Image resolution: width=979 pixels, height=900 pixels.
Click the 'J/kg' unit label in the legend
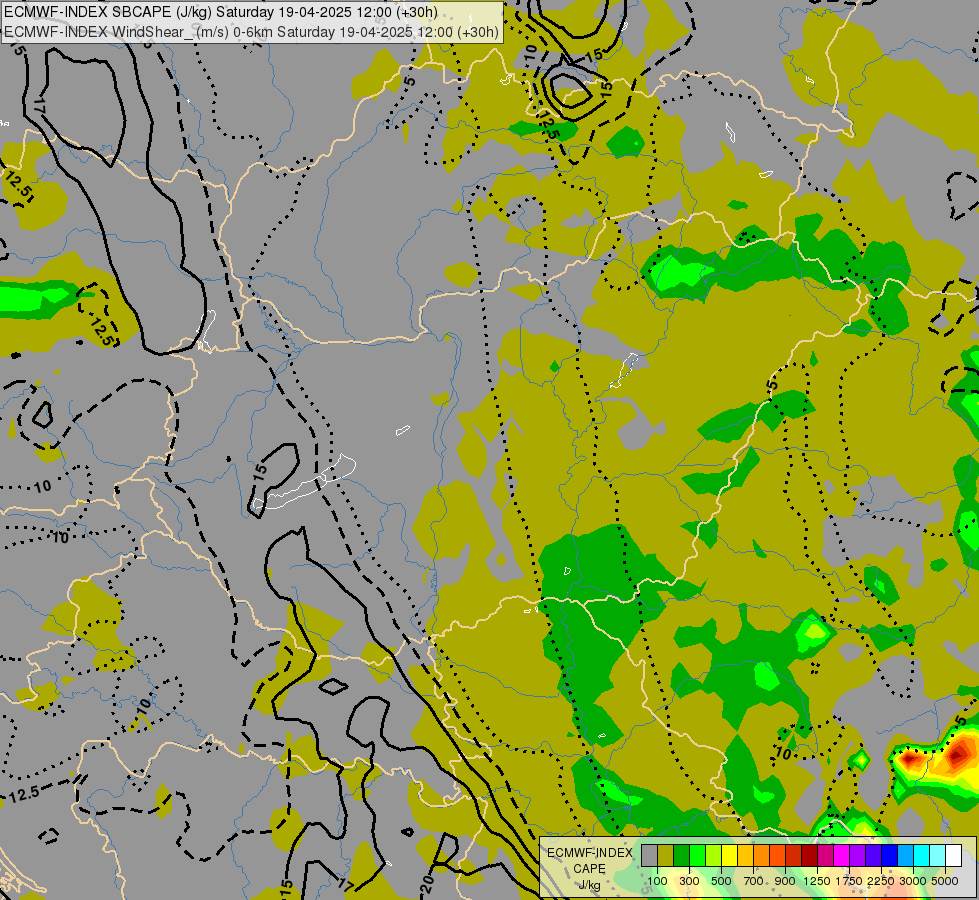click(589, 885)
